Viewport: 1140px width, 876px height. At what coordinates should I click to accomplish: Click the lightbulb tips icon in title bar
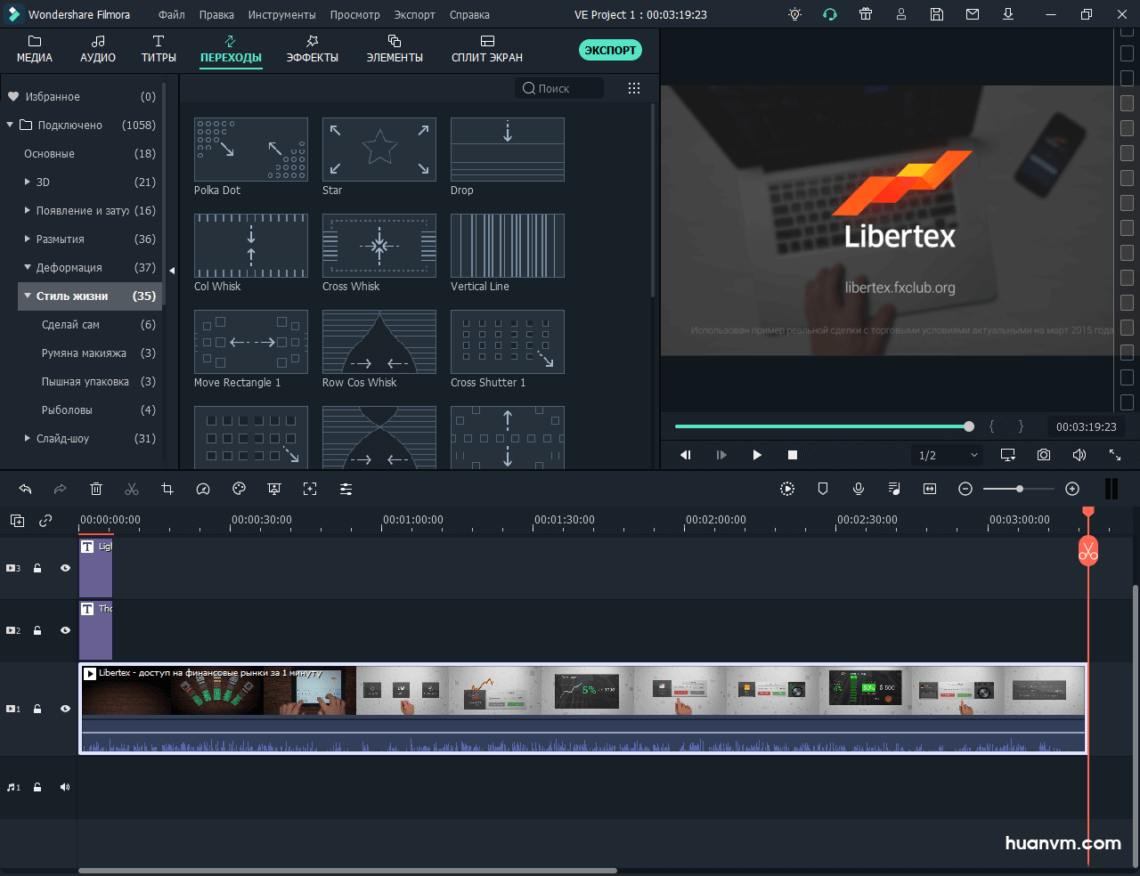tap(795, 15)
